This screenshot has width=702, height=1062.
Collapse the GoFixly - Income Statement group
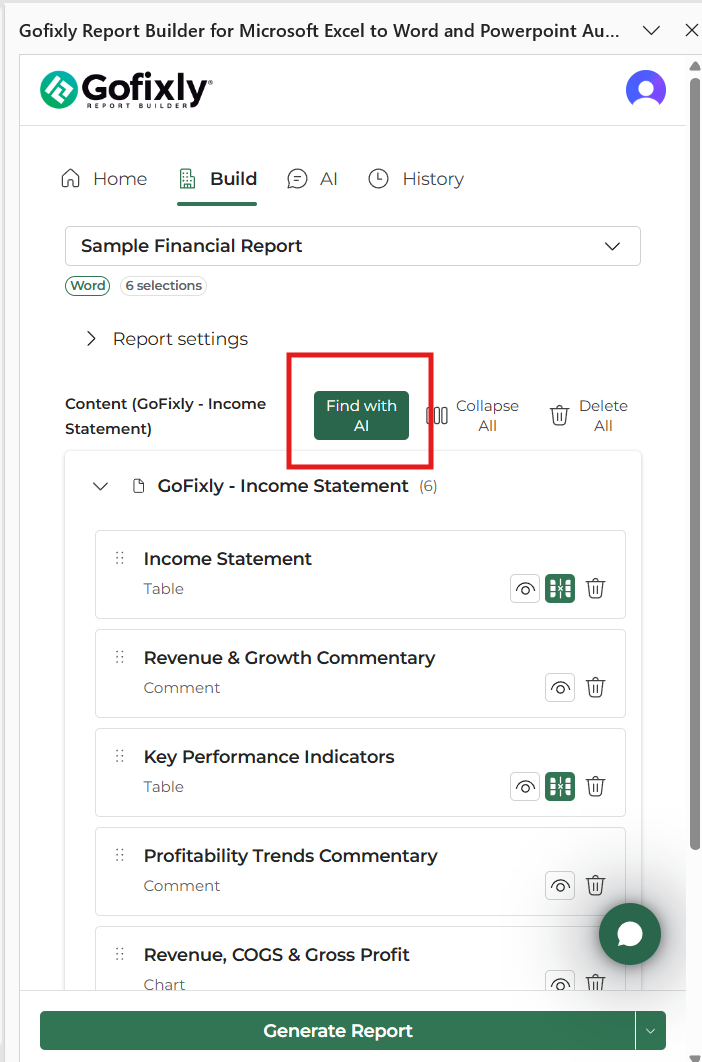click(100, 486)
